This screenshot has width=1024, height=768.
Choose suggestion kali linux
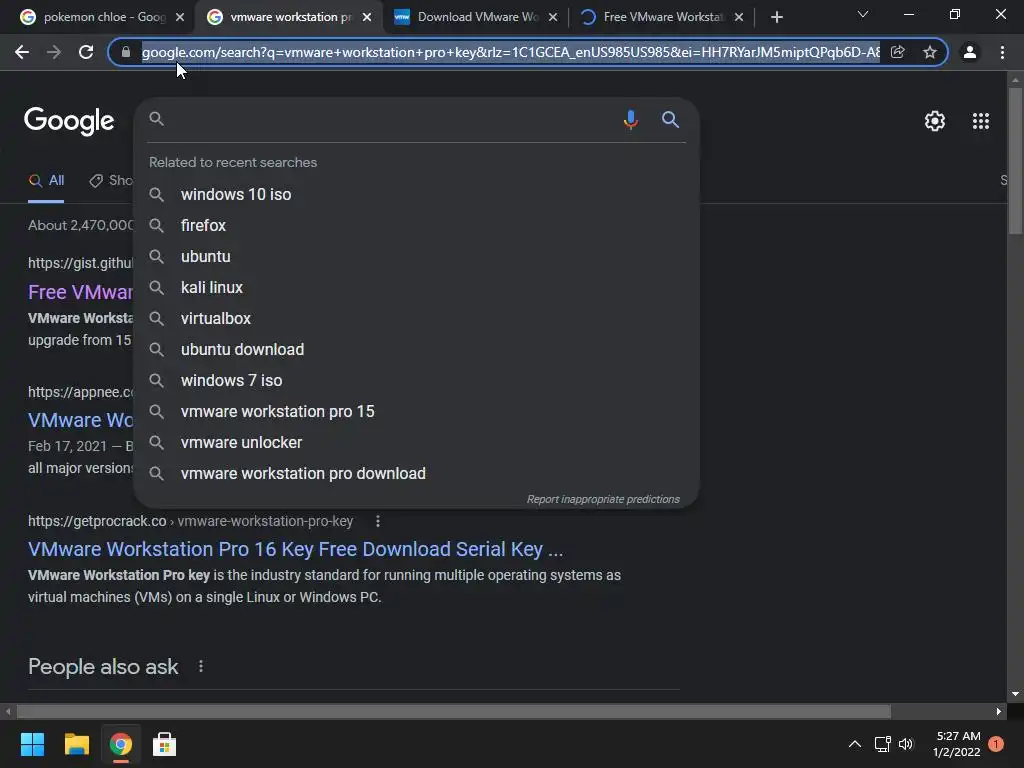click(x=417, y=287)
